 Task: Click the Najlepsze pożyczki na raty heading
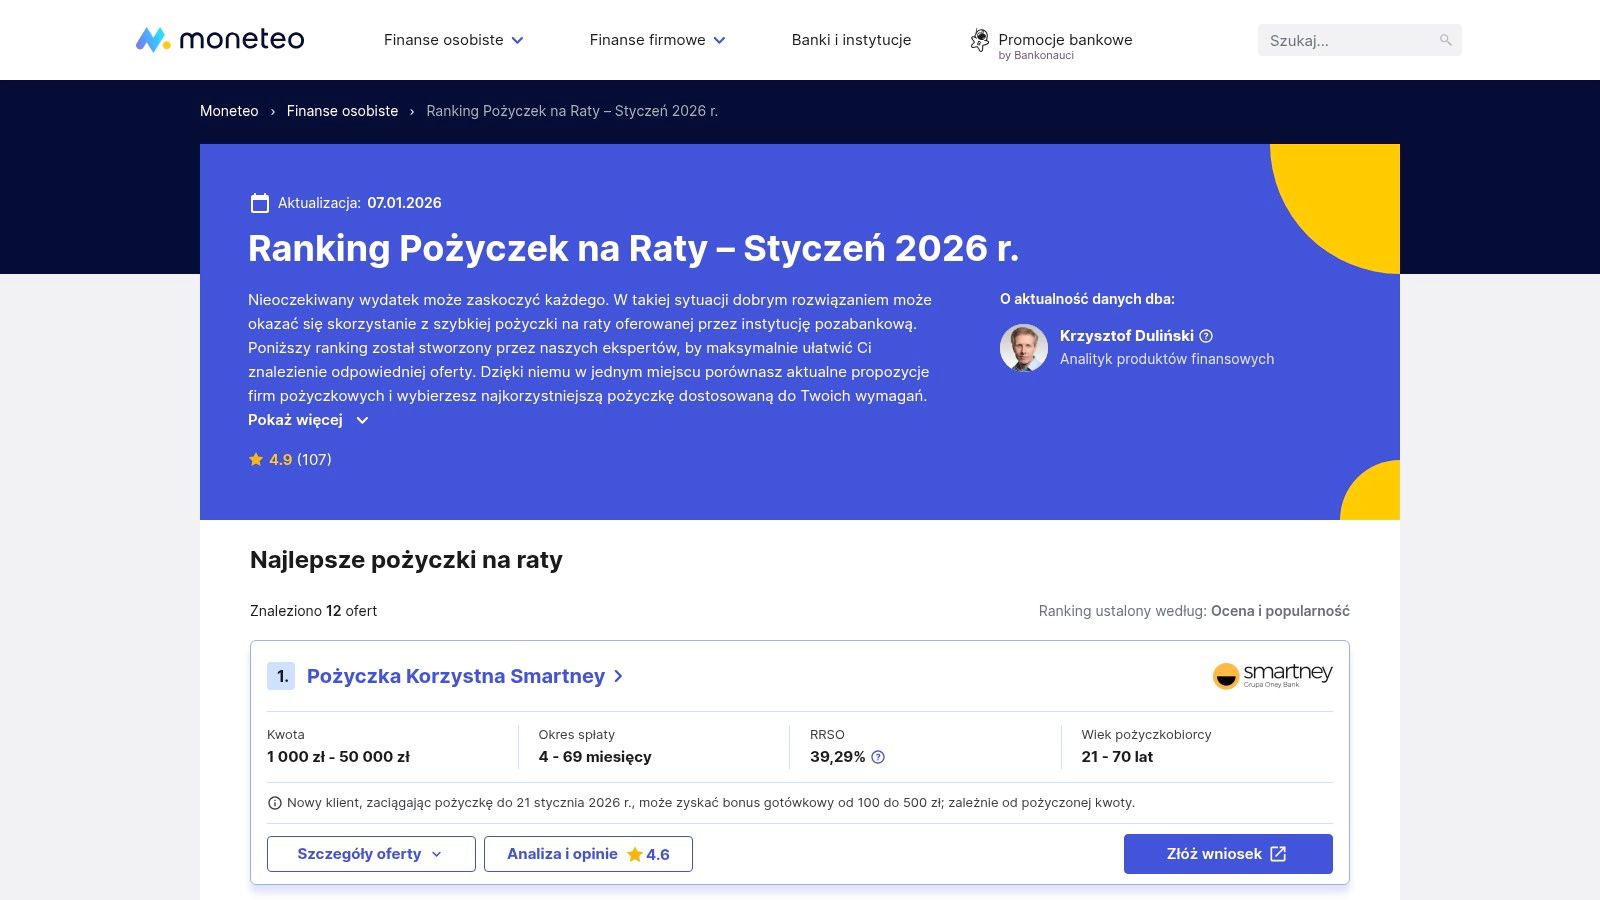(x=406, y=560)
